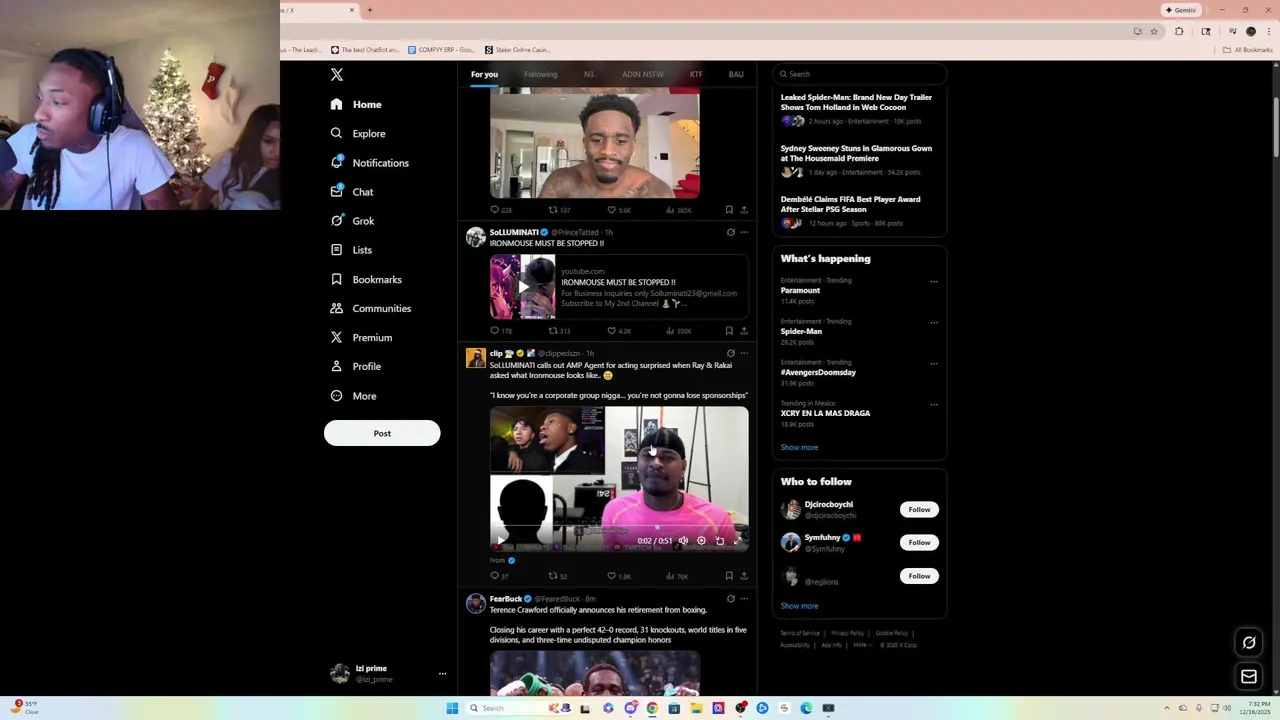This screenshot has width=1280, height=720.
Task: Open clip video settings gear
Action: 701,541
